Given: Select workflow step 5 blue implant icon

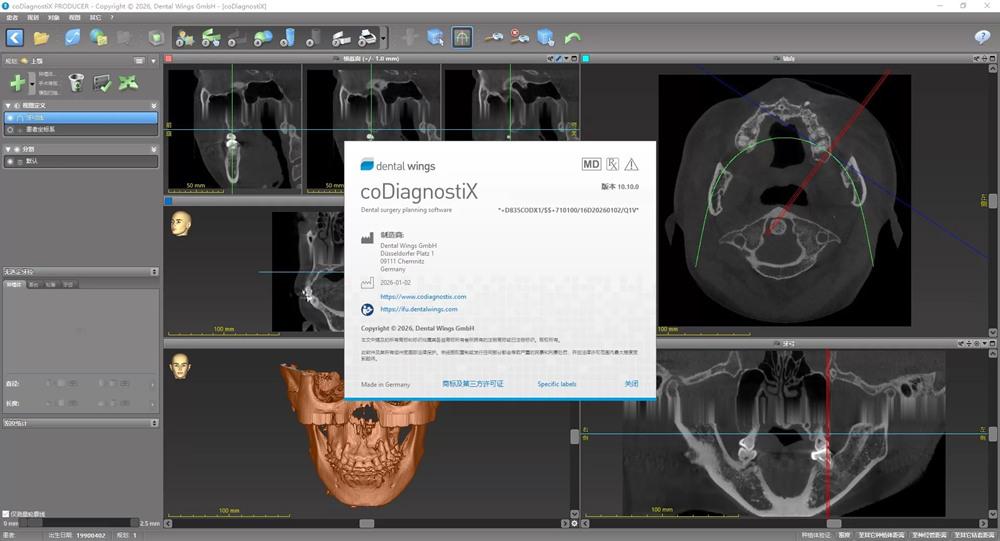Looking at the screenshot, I should point(288,38).
